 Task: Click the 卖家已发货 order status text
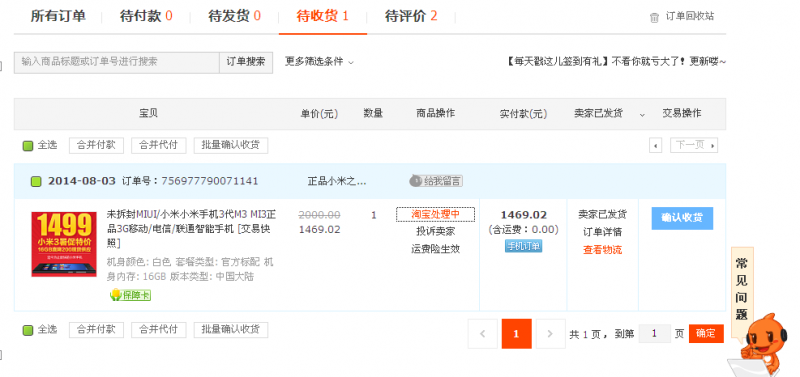(603, 214)
